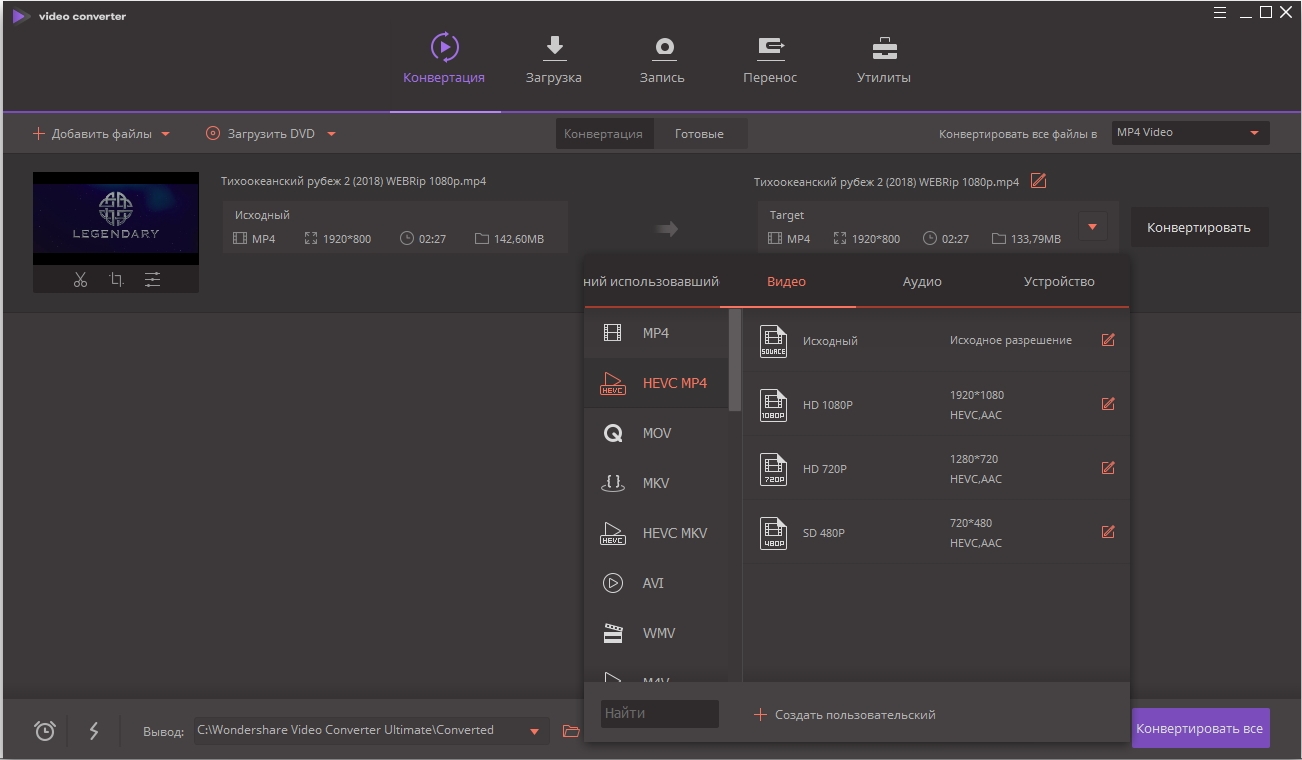
Task: Open output folder icon
Action: (x=571, y=731)
